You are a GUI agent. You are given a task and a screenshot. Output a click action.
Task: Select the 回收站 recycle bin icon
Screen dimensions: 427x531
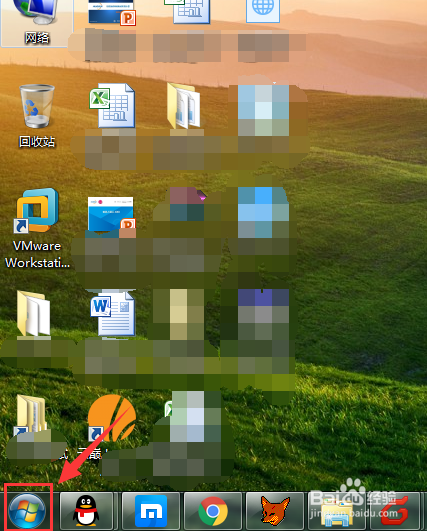37,116
